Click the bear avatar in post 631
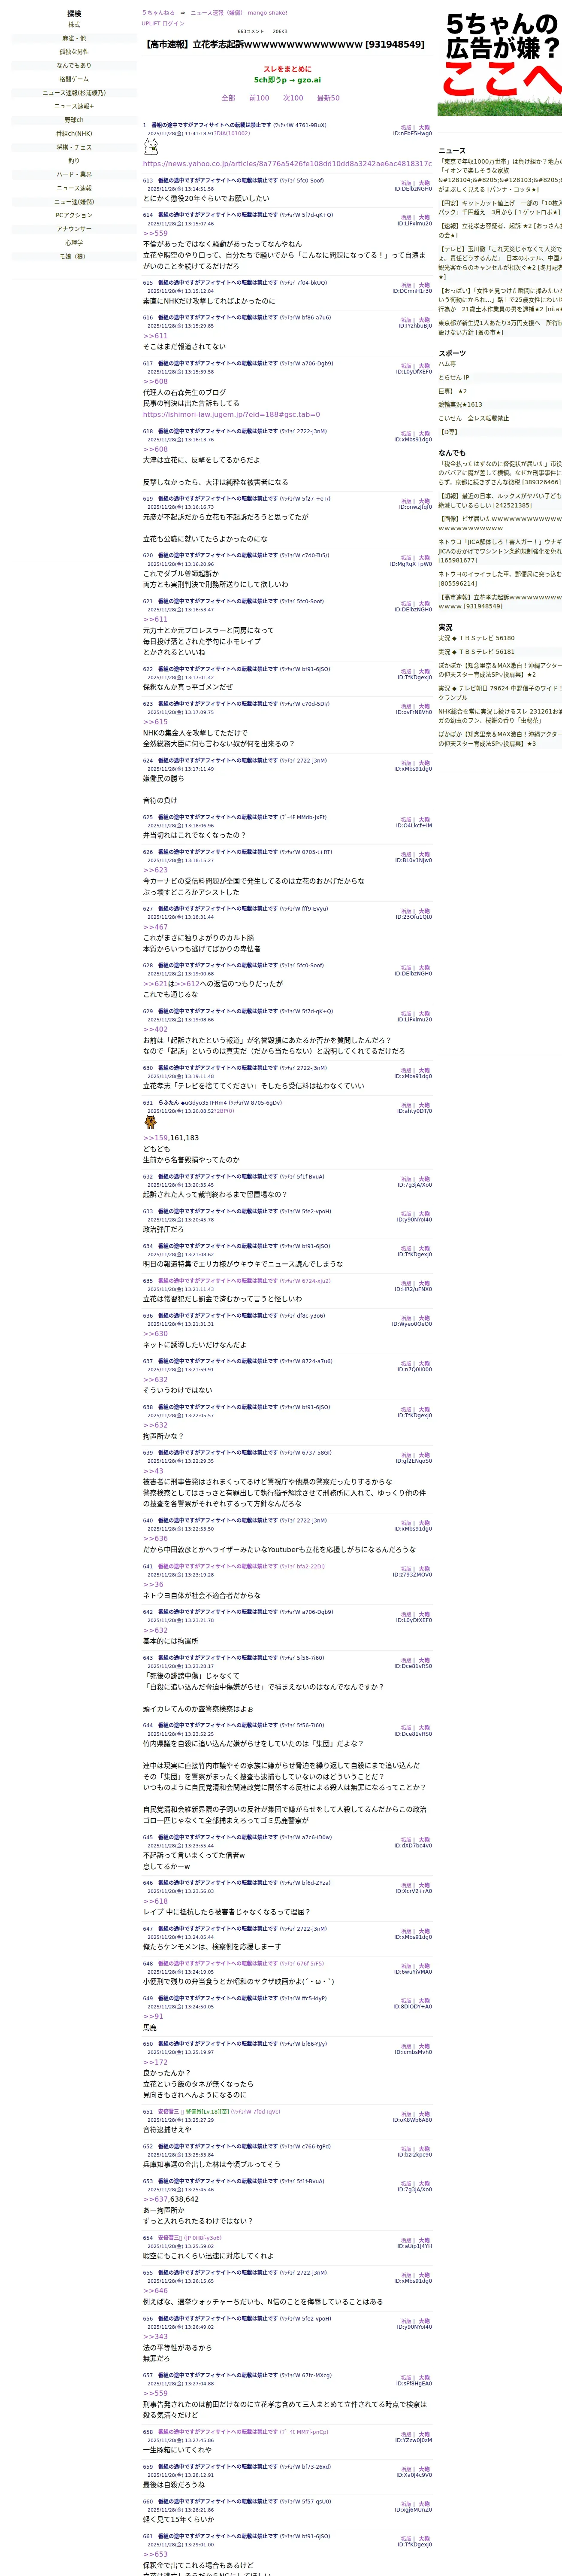Image resolution: width=562 pixels, height=2576 pixels. [x=150, y=1122]
